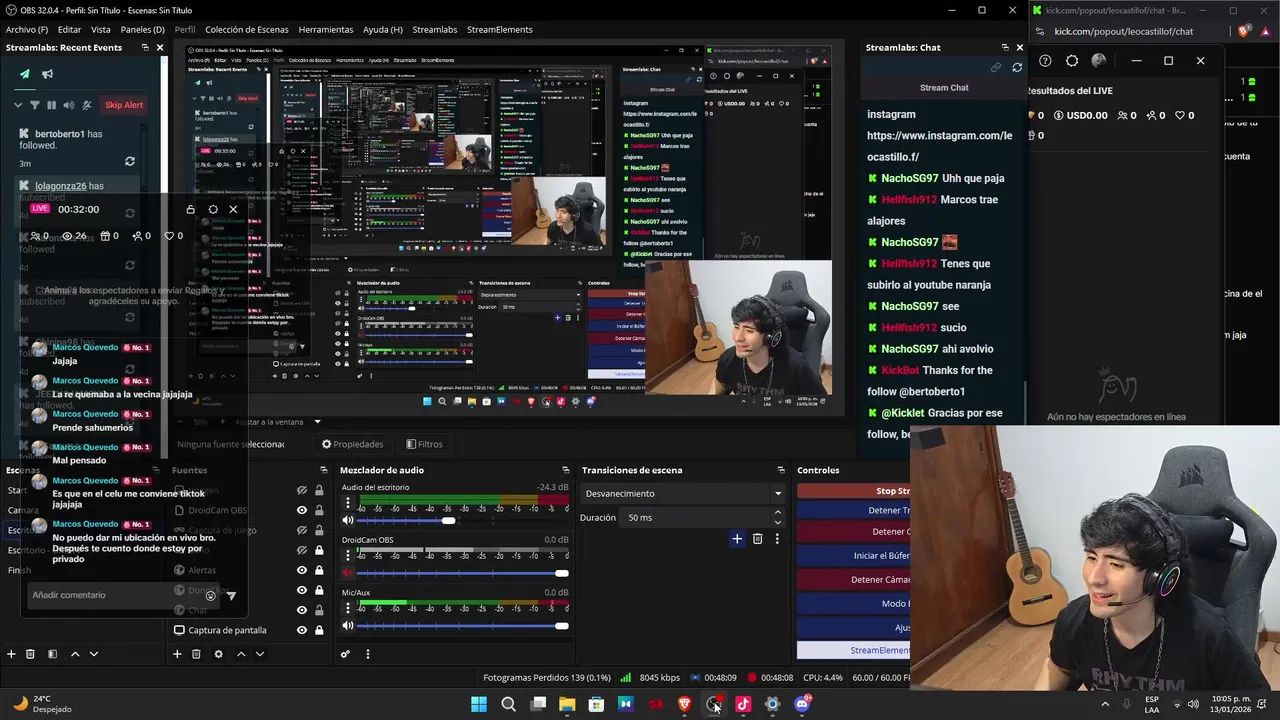
Task: Open StreamElements menu
Action: click(499, 29)
